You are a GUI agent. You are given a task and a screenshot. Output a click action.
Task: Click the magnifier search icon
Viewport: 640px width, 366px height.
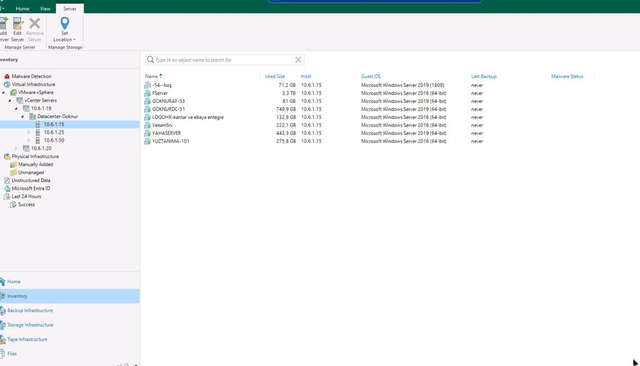click(150, 60)
